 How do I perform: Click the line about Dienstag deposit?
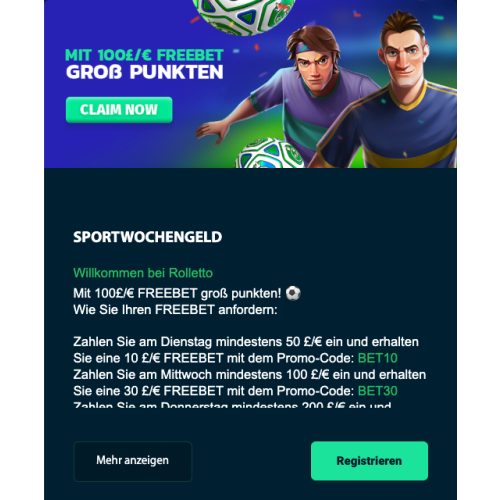246,342
